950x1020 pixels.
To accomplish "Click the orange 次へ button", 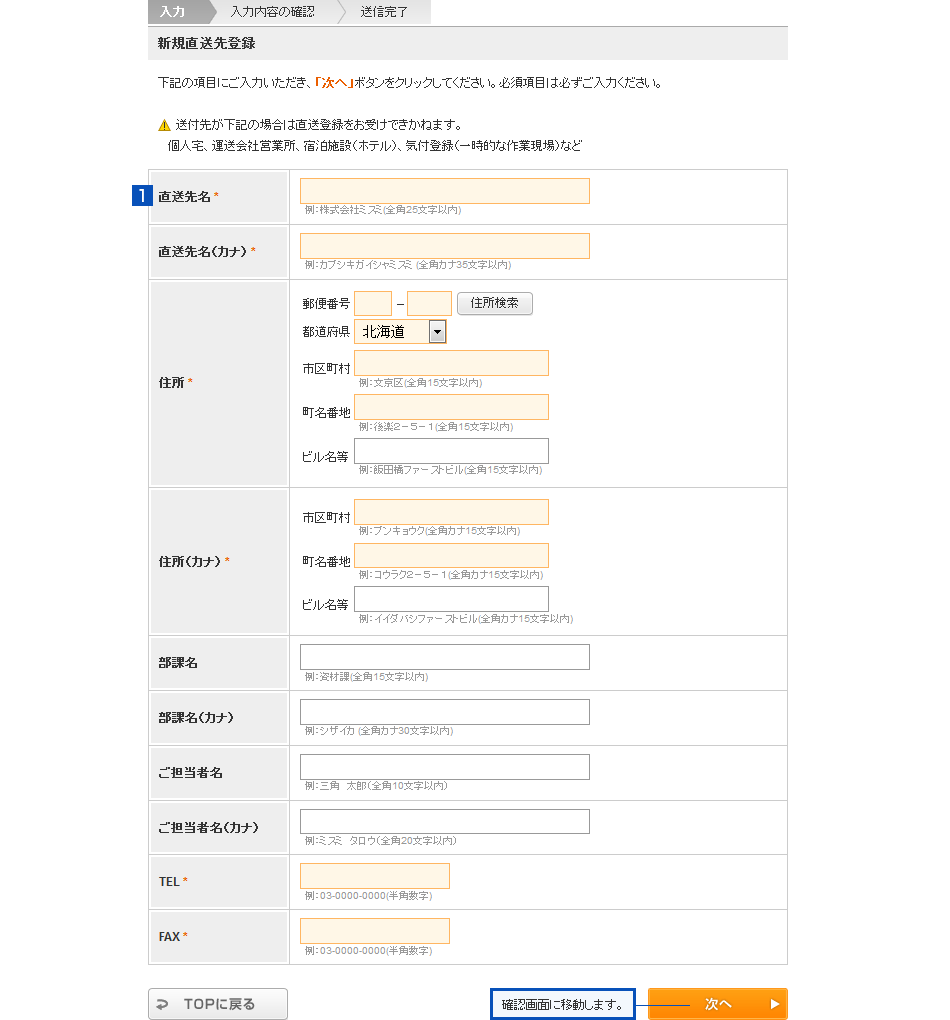I will [x=717, y=1004].
